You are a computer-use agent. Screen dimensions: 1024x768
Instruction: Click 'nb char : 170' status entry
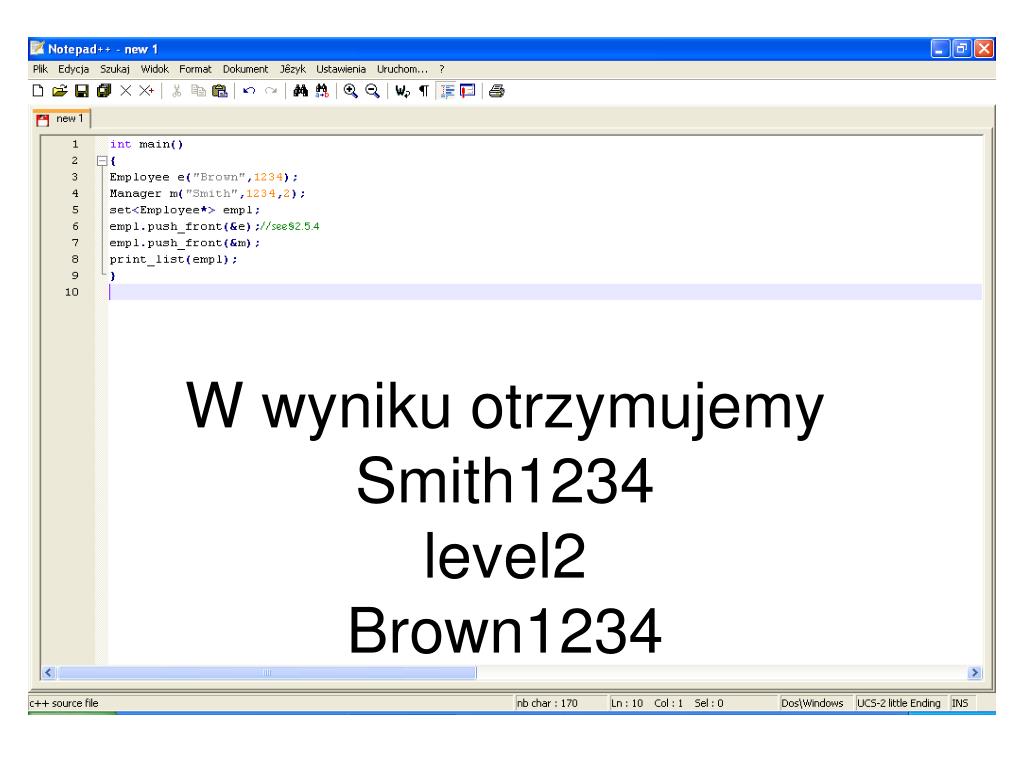pos(547,703)
